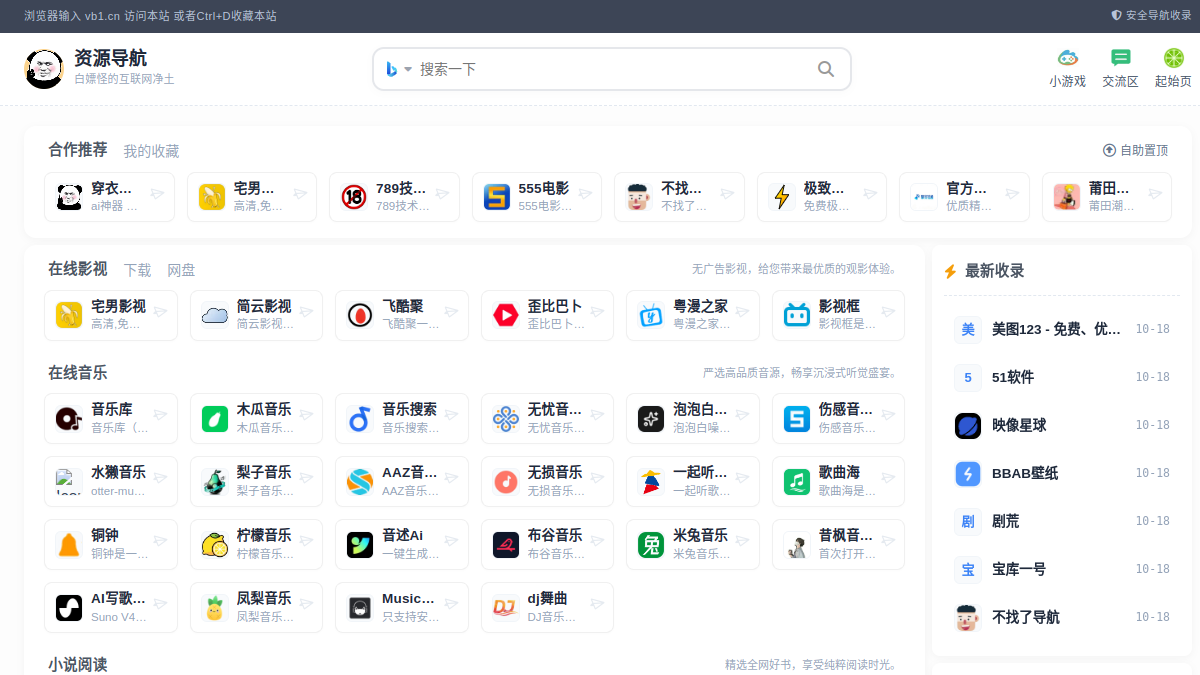Open the Bing search engine dropdown

click(x=399, y=69)
